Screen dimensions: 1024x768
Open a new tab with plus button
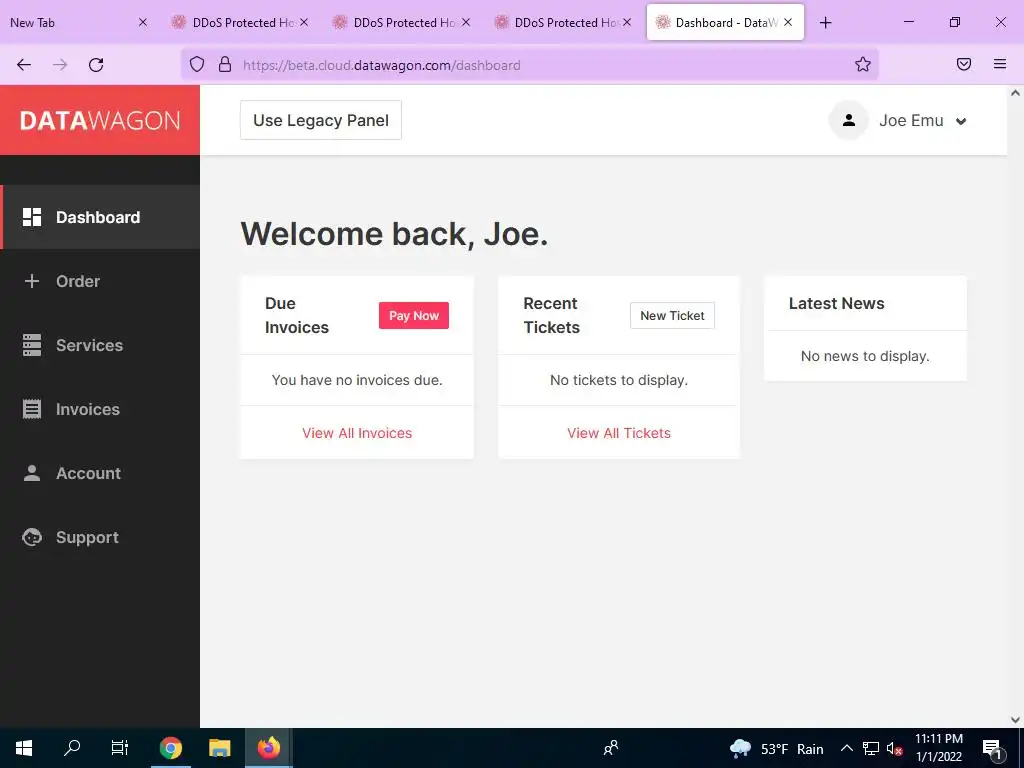(825, 23)
